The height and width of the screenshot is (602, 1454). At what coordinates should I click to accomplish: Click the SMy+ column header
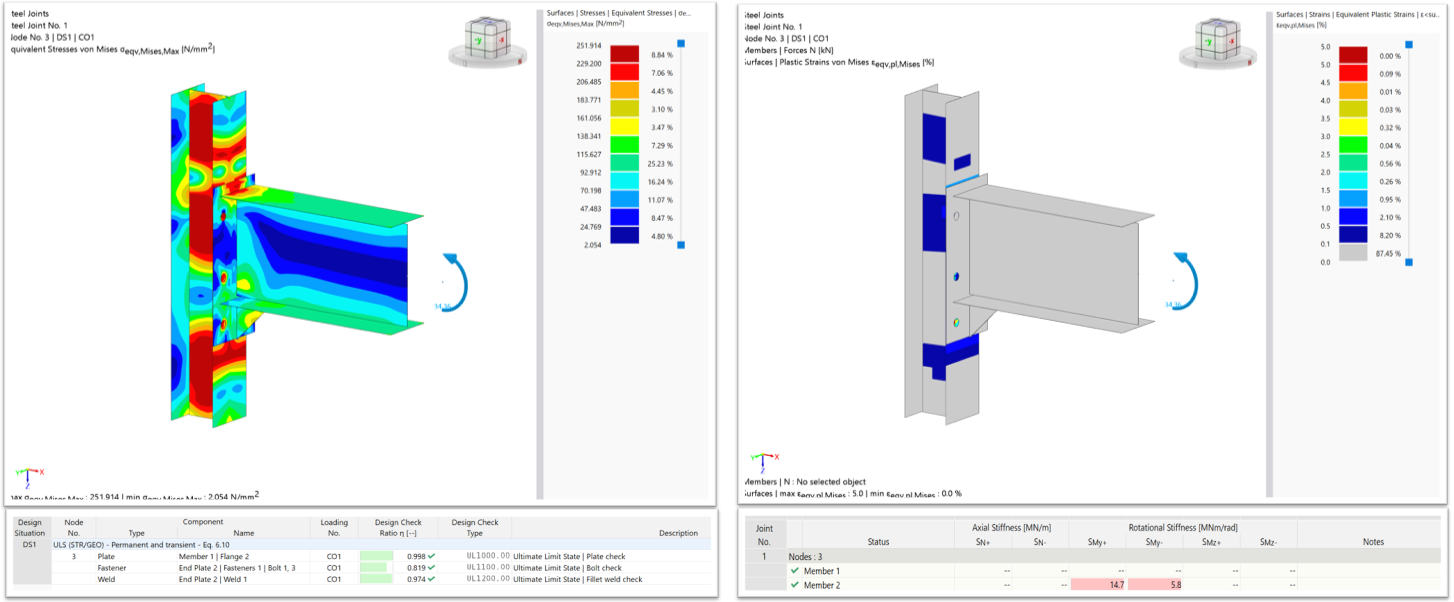[1097, 541]
